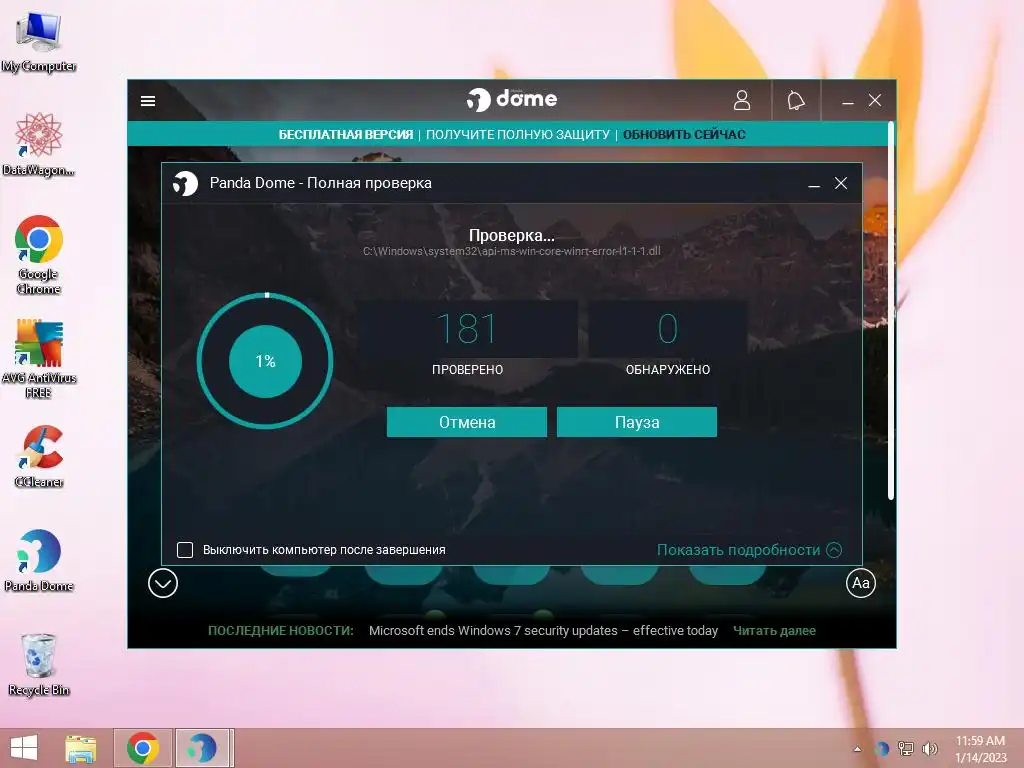Minimize the full scan dialog
The width and height of the screenshot is (1024, 768).
point(814,184)
